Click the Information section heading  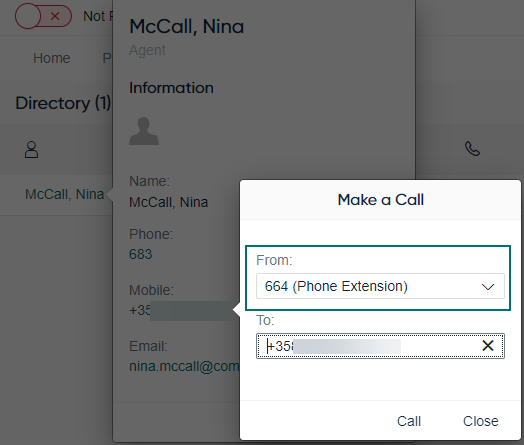click(x=171, y=88)
